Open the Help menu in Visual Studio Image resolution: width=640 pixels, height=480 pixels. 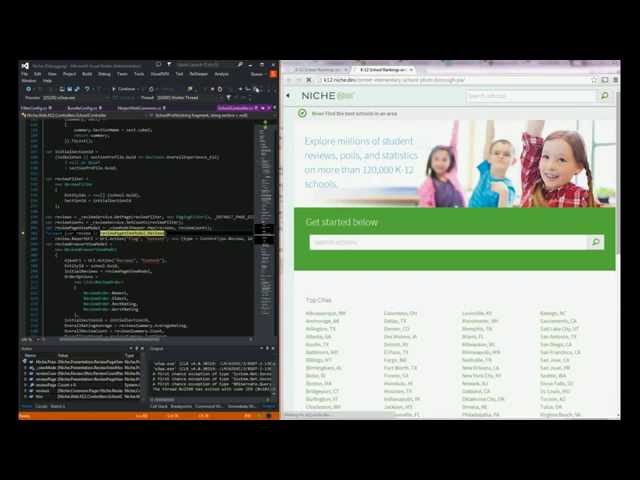coord(47,81)
